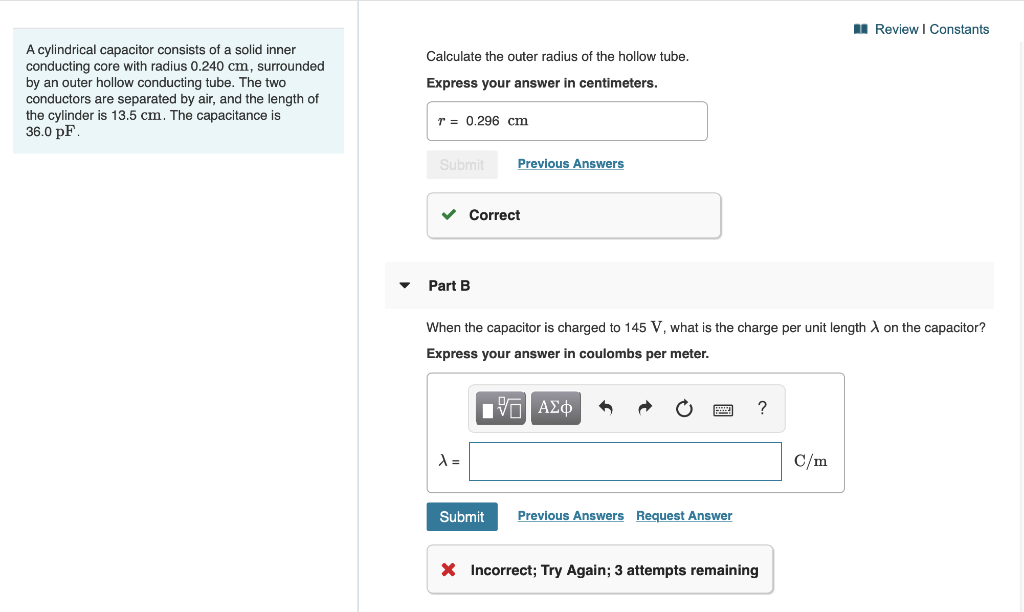Open the Review link
Viewport: 1024px width, 612px height.
[896, 29]
